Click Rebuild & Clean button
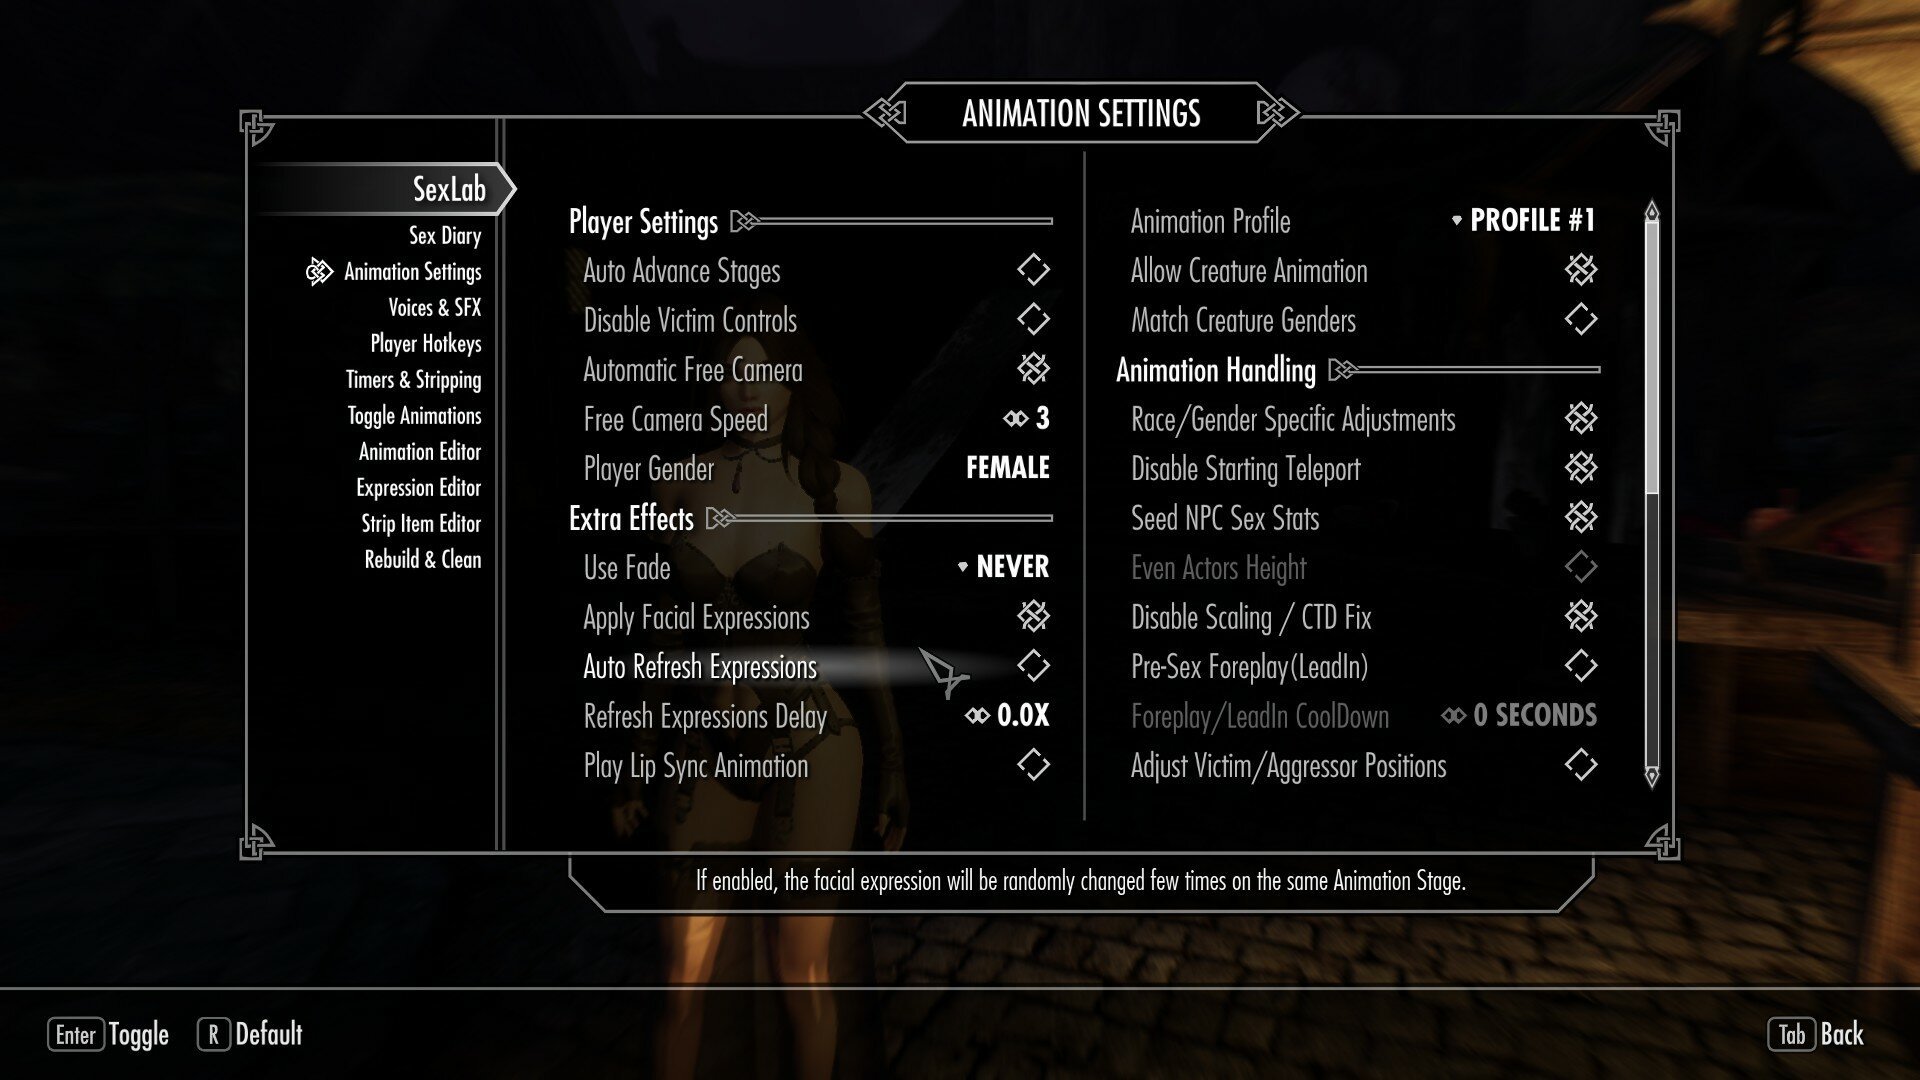This screenshot has width=1920, height=1080. tap(422, 560)
